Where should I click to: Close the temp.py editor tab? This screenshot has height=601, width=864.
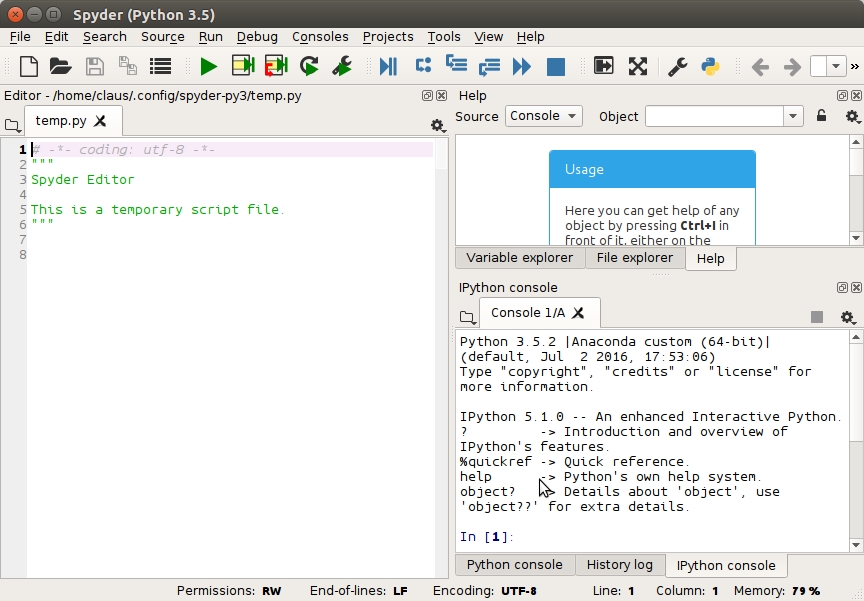100,121
